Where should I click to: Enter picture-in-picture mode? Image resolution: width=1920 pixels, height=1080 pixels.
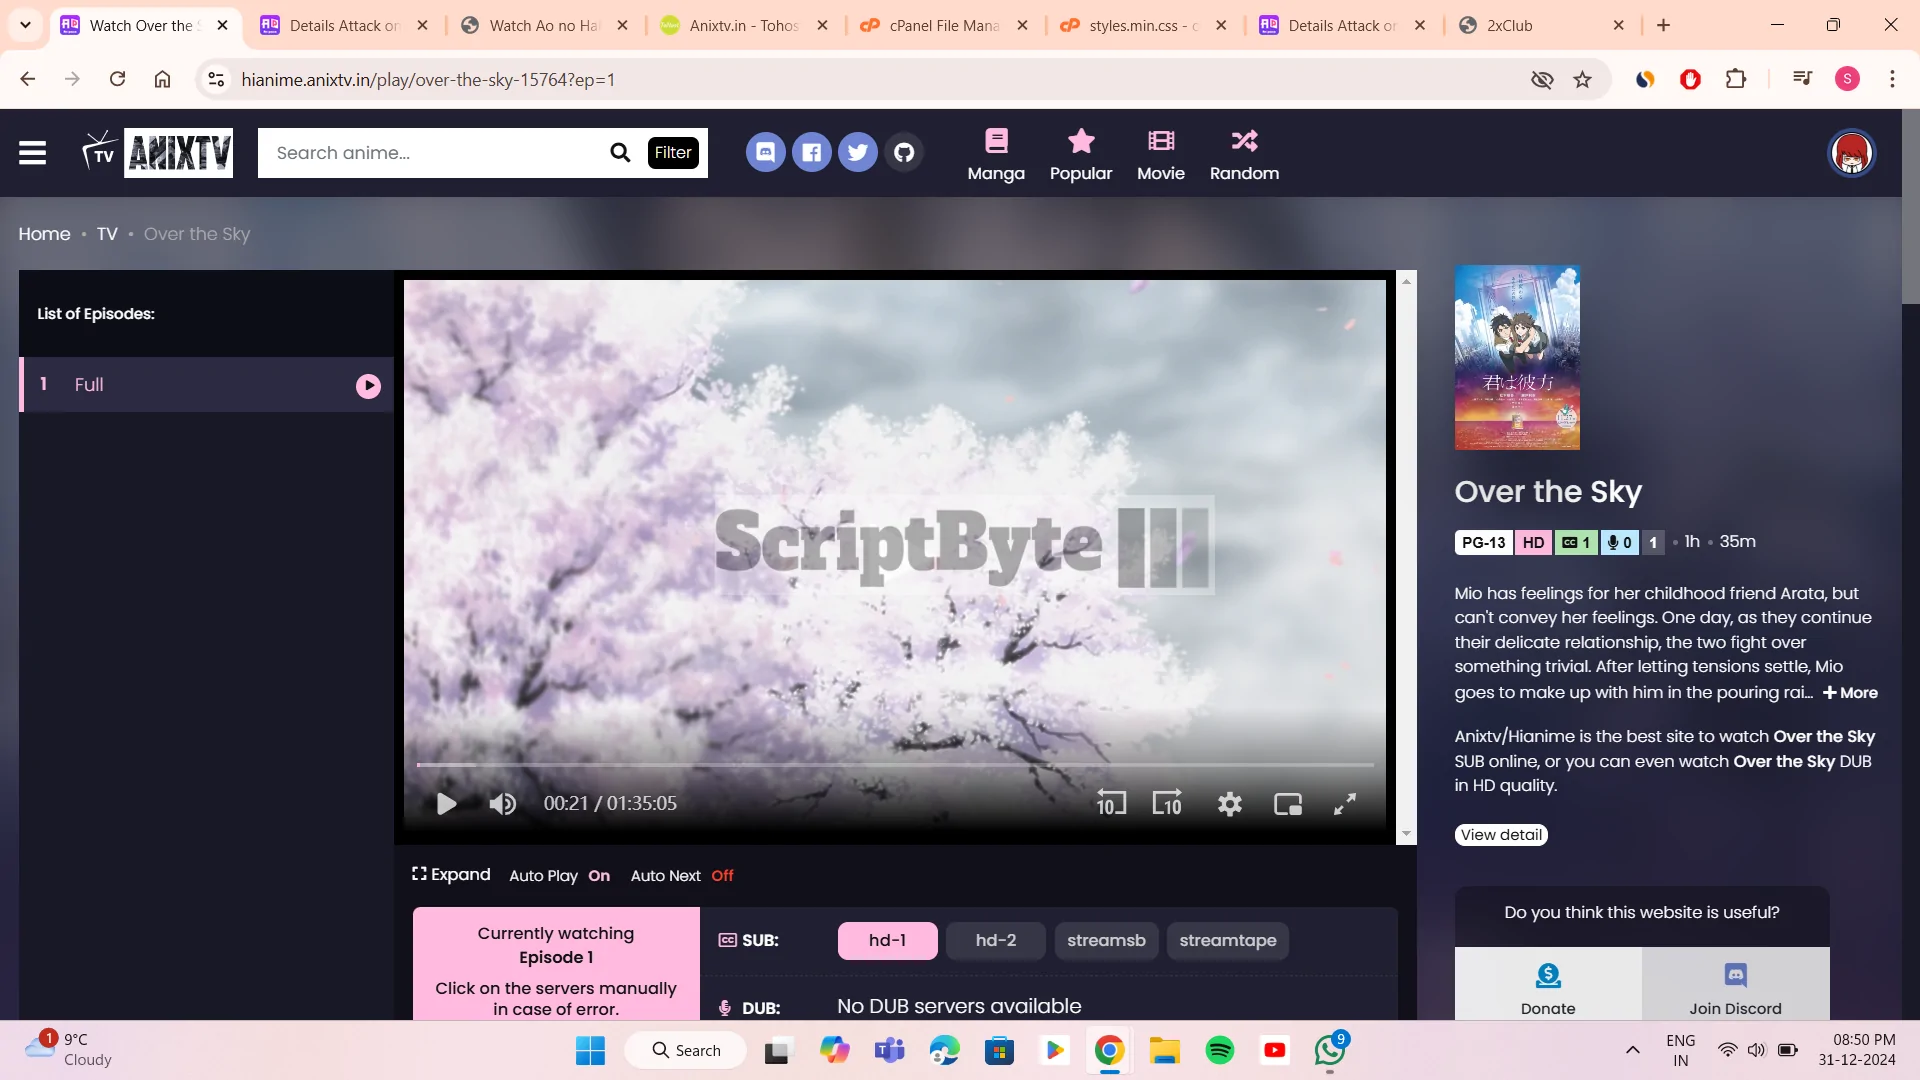(x=1287, y=804)
